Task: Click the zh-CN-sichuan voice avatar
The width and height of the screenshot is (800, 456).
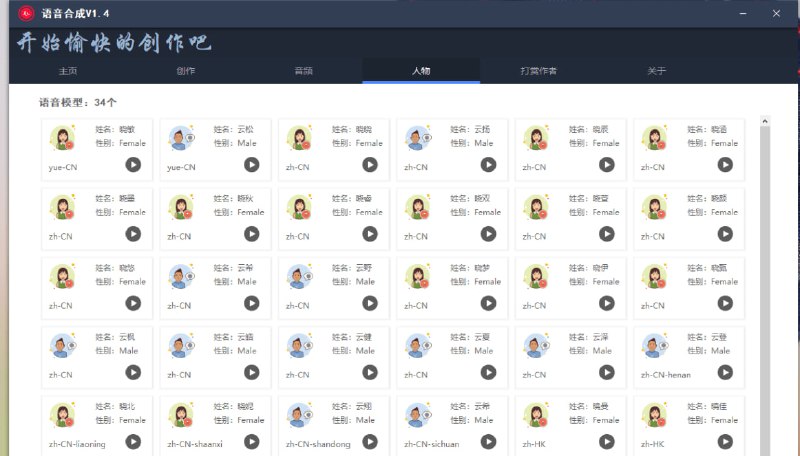Action: pyautogui.click(x=418, y=415)
